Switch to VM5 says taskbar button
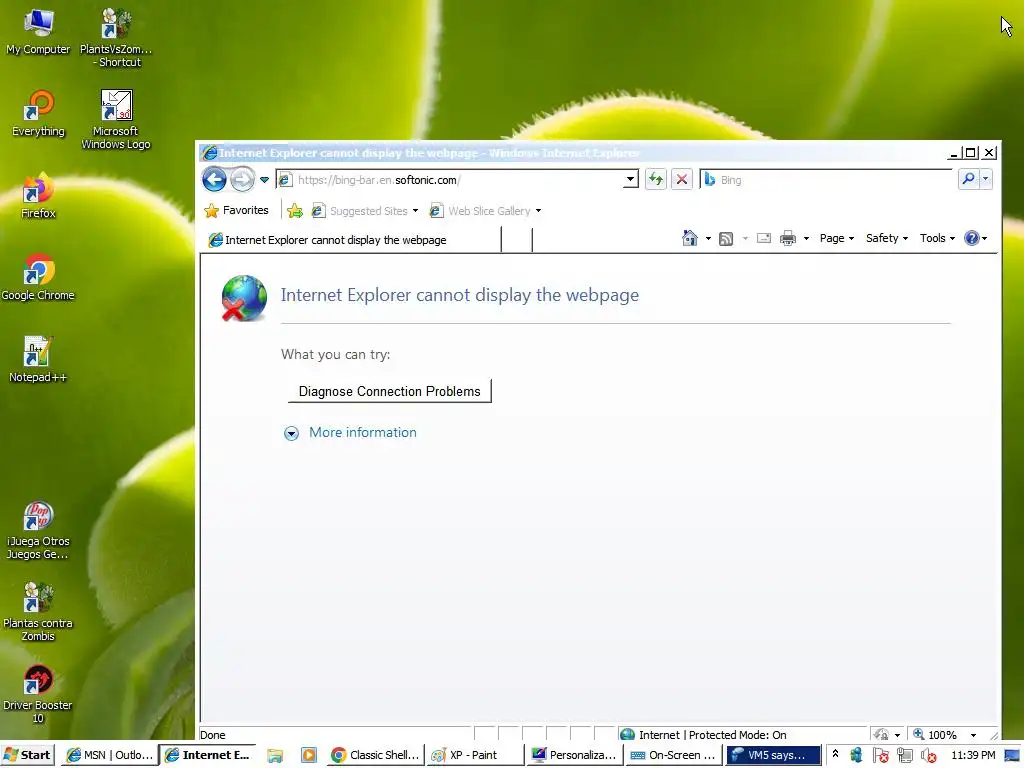The height and width of the screenshot is (768, 1024). point(773,755)
